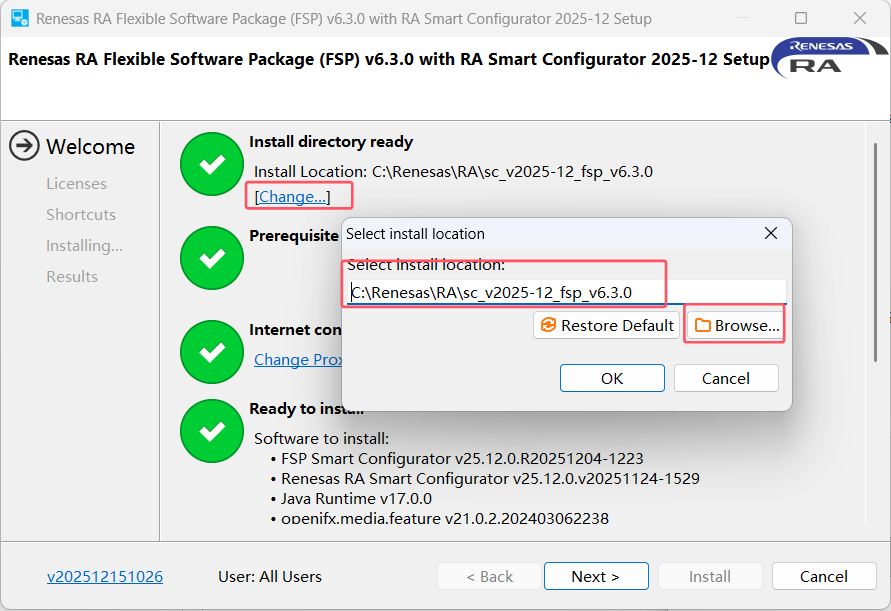Click the Restore Default button

[x=606, y=326]
